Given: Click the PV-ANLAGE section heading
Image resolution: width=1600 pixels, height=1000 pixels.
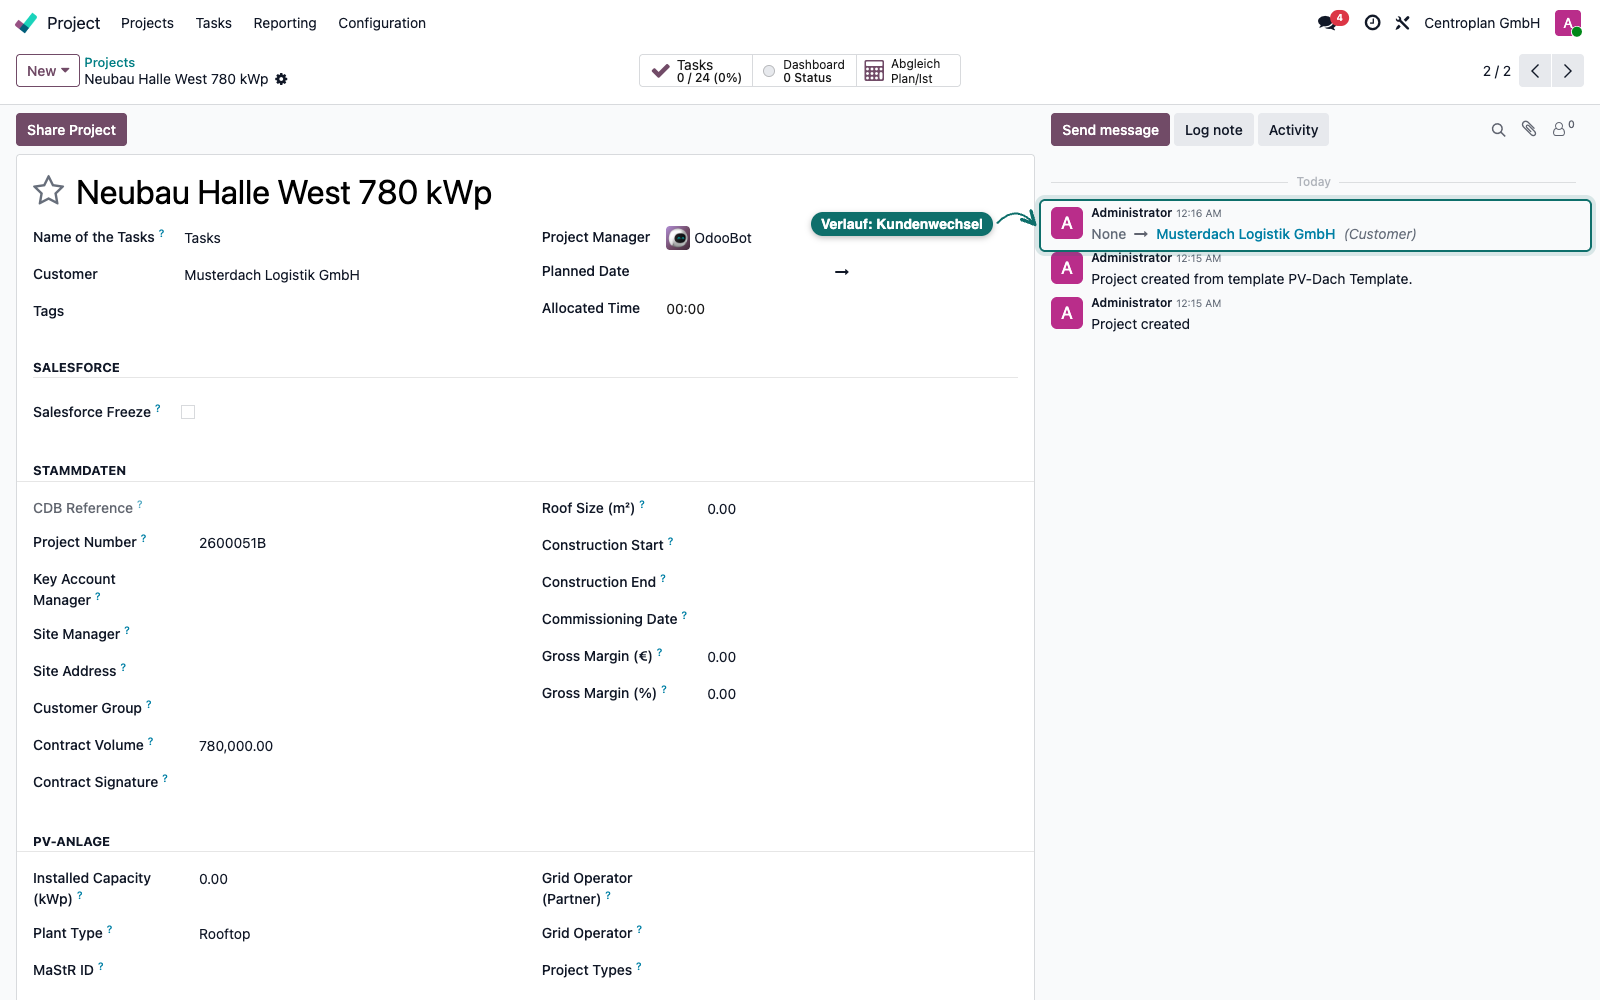Looking at the screenshot, I should (72, 841).
